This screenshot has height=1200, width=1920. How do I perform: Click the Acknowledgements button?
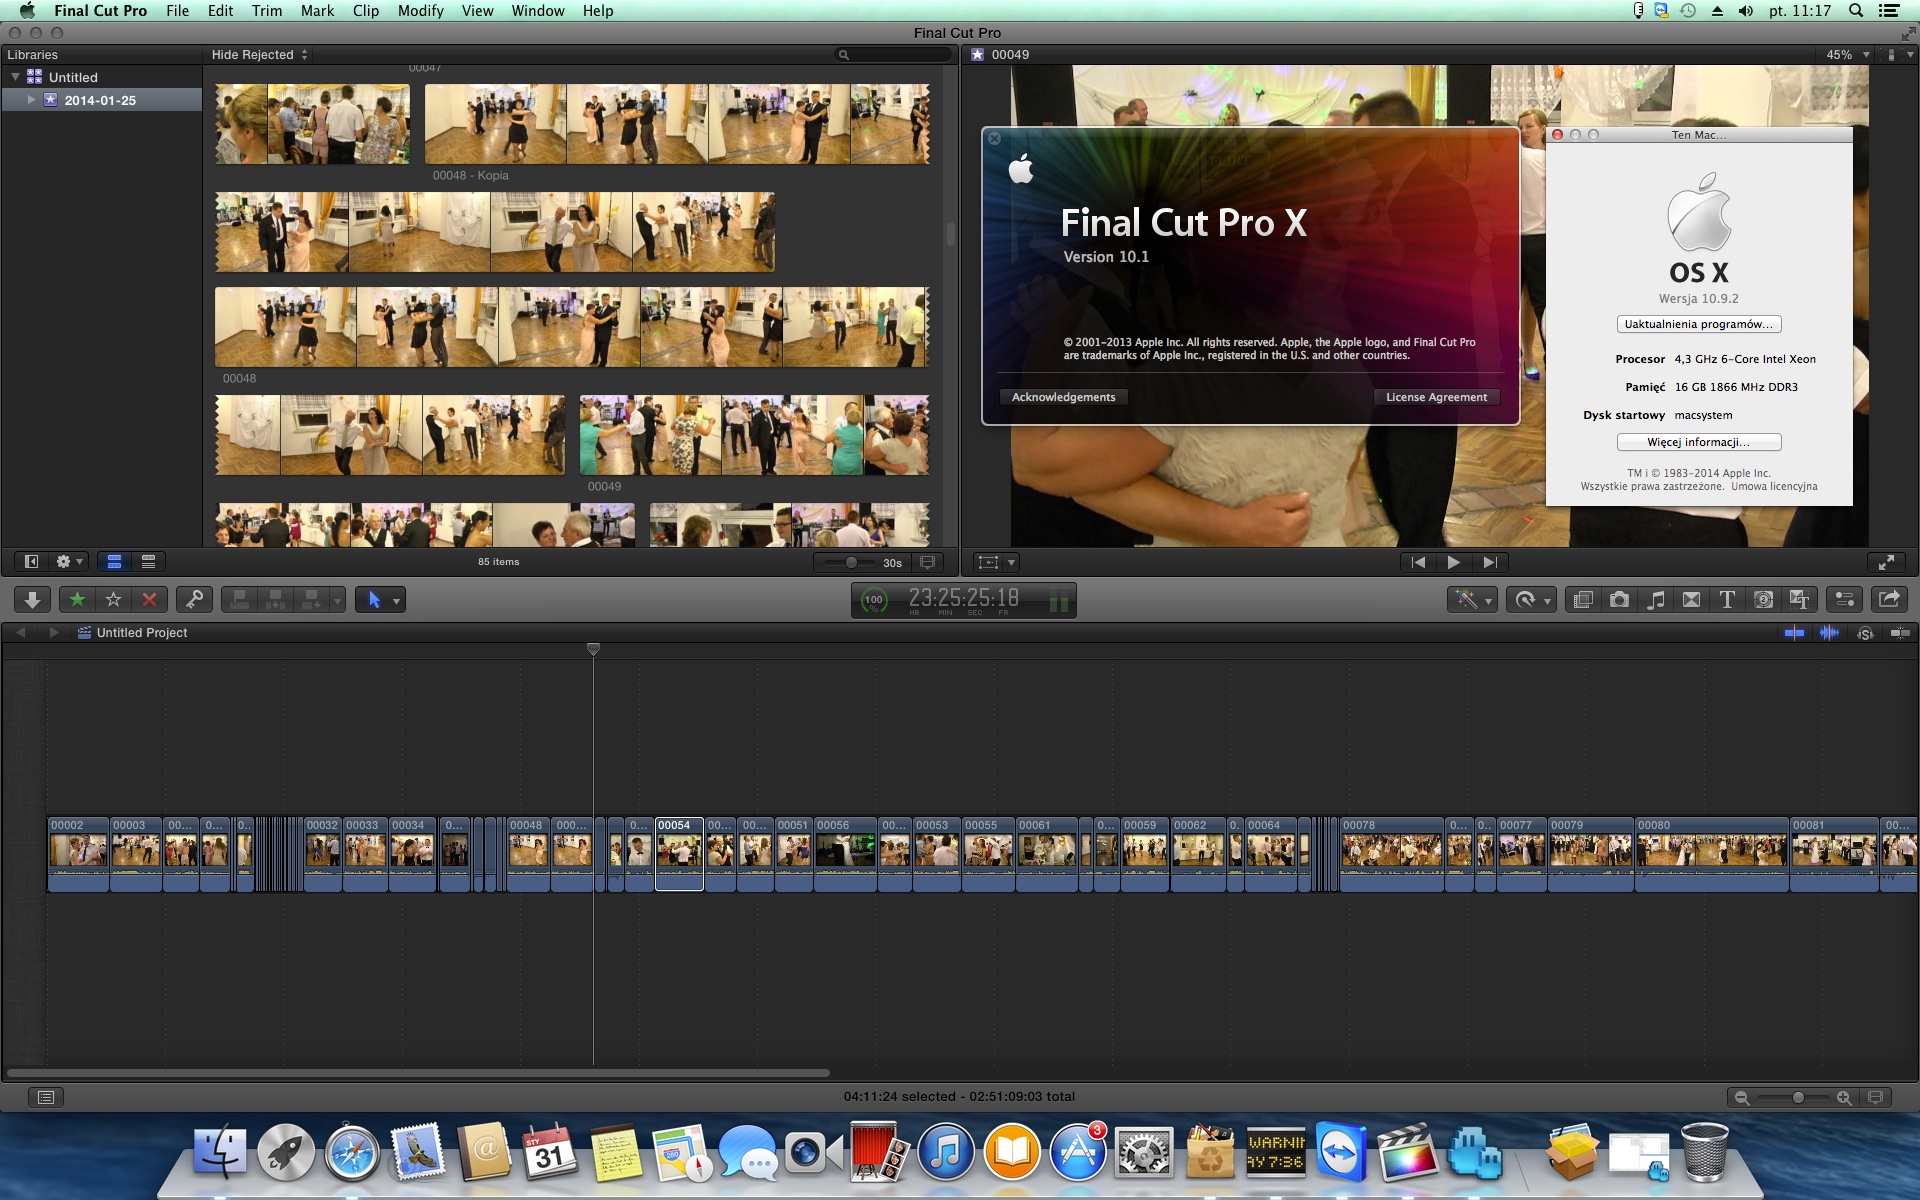point(1063,397)
